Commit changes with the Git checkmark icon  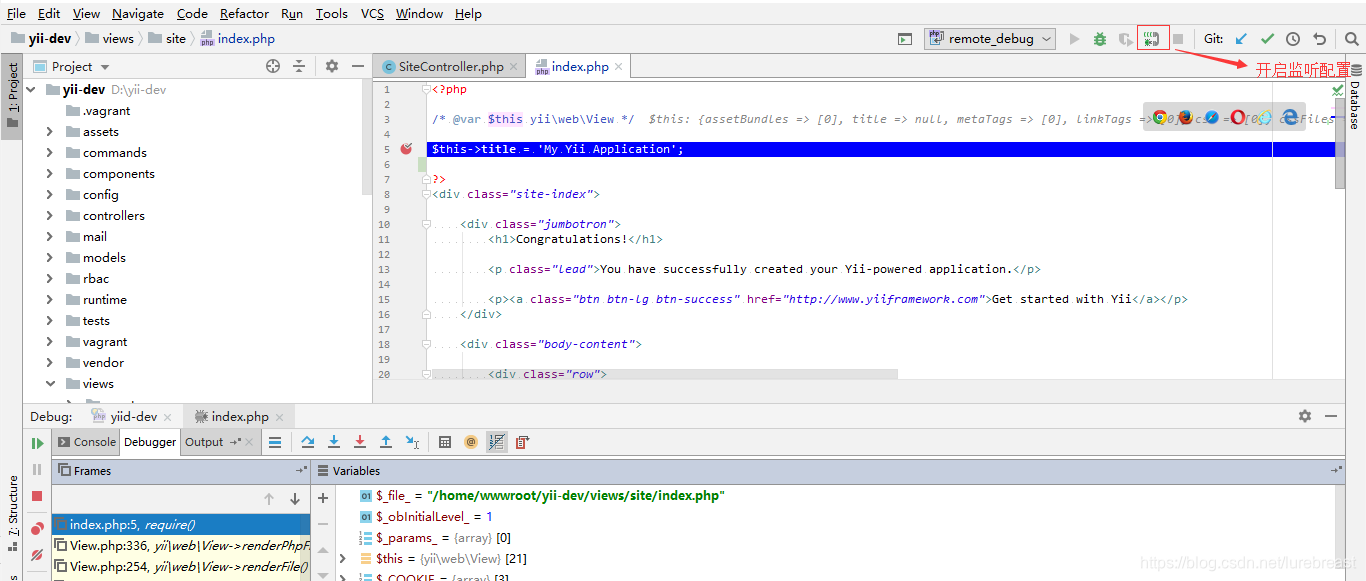tap(1266, 37)
